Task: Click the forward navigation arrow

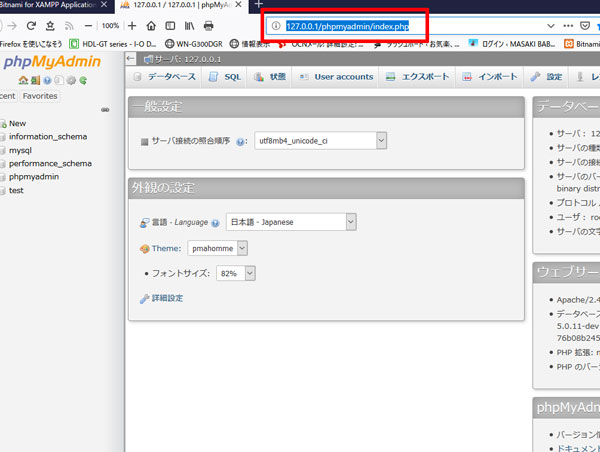Action: [12, 26]
